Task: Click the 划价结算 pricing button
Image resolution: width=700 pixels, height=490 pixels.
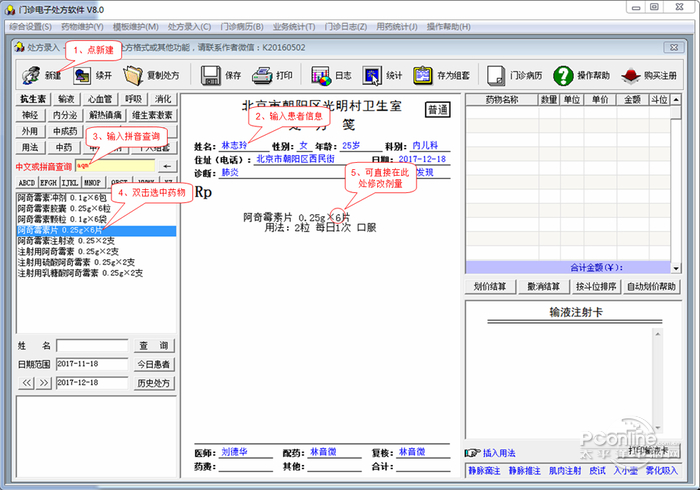Action: click(492, 286)
